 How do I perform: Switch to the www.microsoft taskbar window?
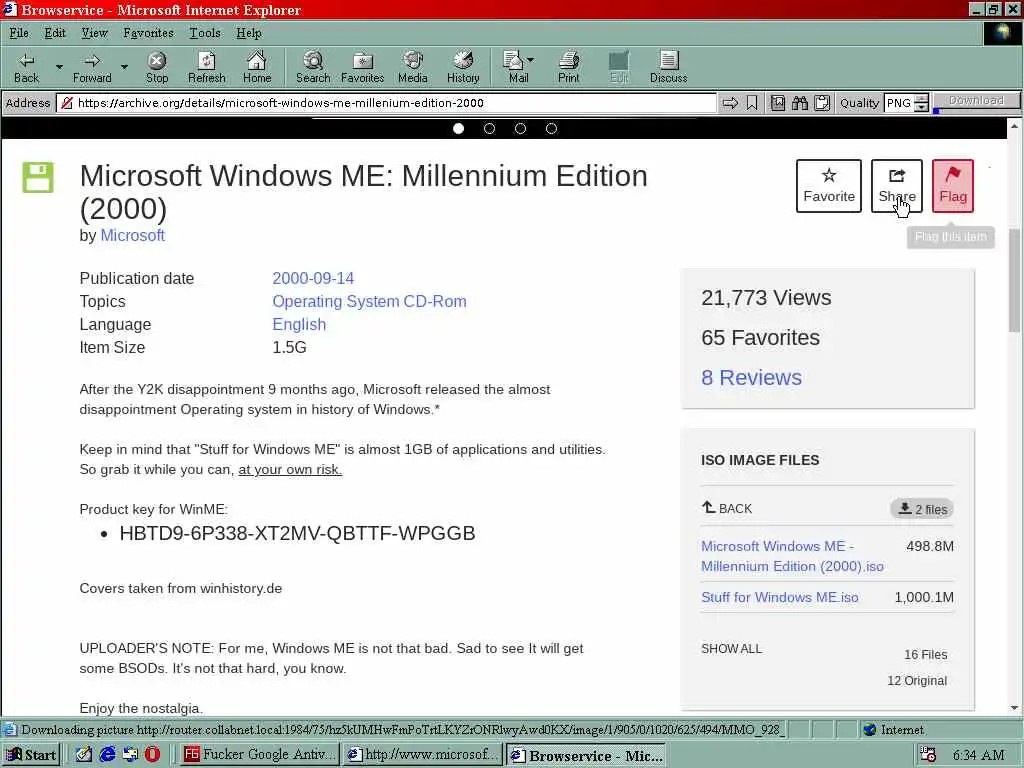click(x=423, y=755)
